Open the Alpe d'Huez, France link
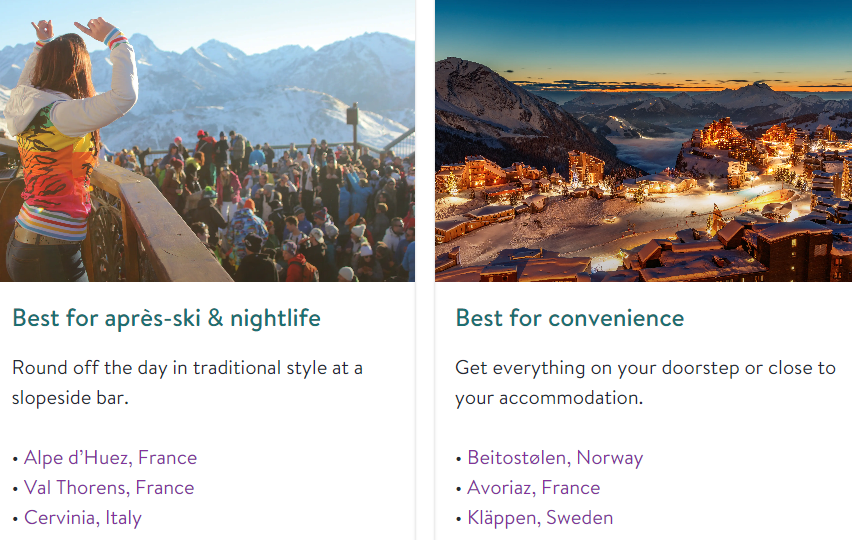The width and height of the screenshot is (852, 540). [110, 458]
